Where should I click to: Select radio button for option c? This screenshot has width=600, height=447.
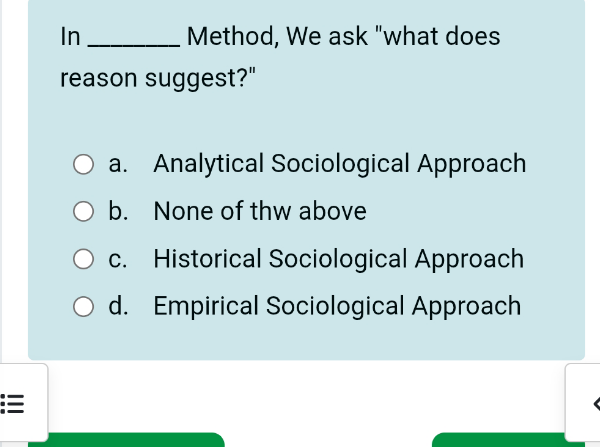click(83, 259)
